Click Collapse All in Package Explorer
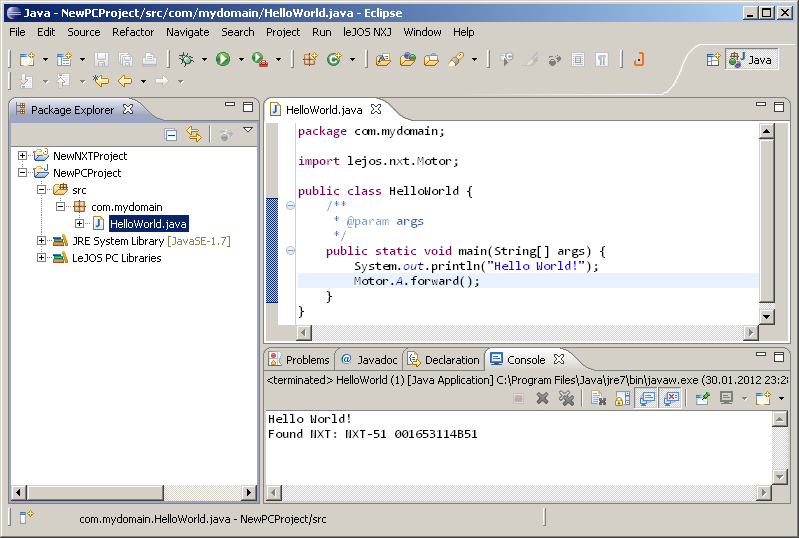 (x=171, y=134)
